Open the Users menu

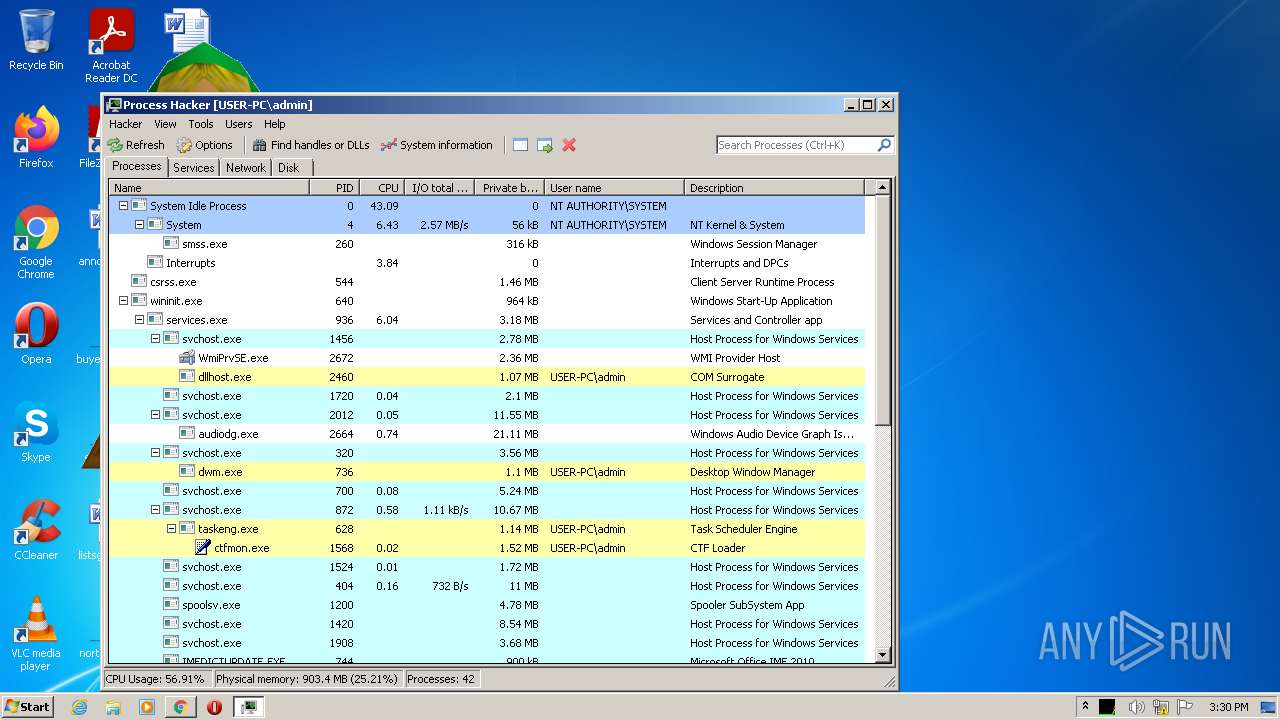239,124
